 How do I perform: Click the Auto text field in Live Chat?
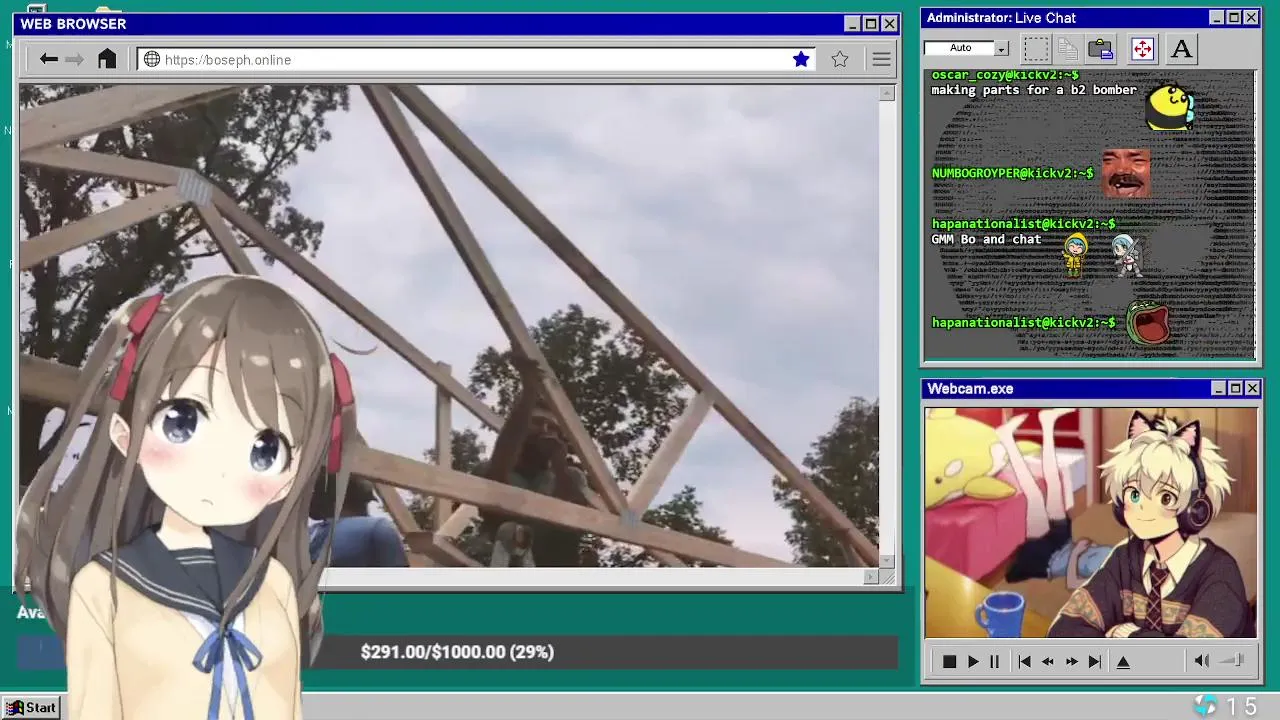coord(960,48)
